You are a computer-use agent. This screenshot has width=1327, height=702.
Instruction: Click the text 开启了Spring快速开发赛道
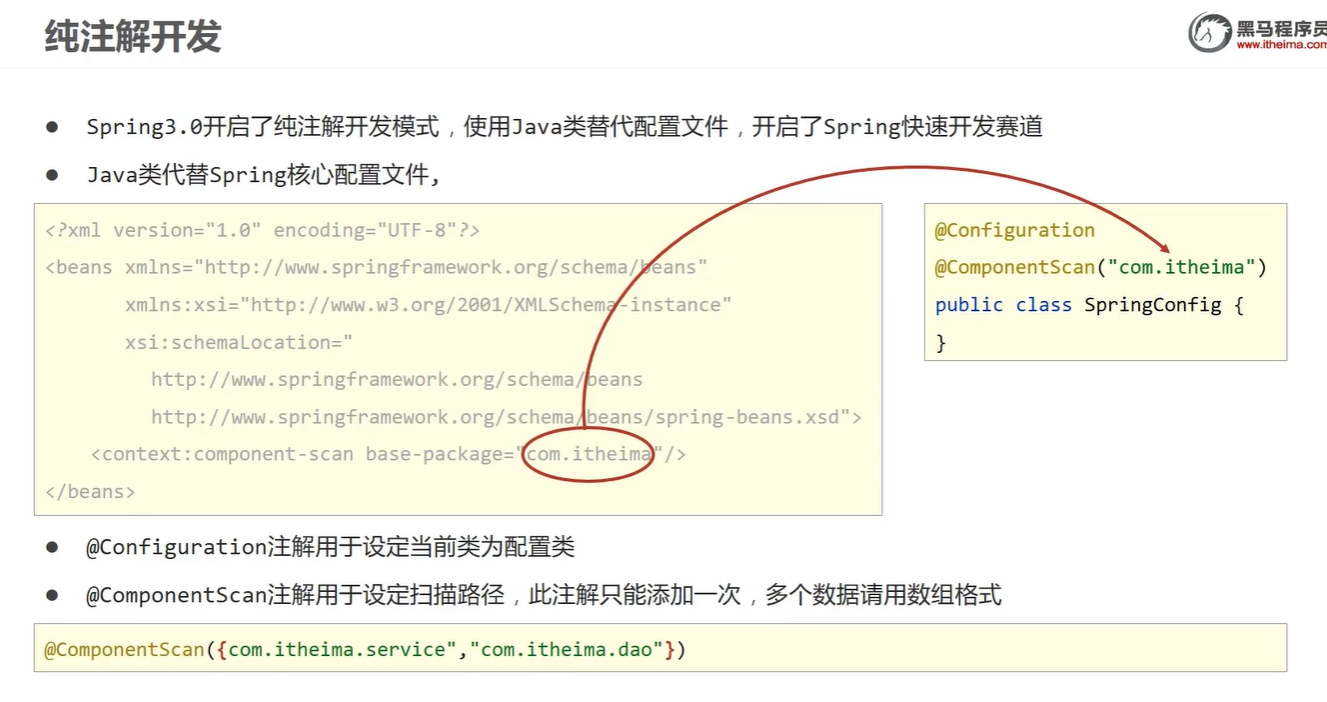tap(897, 127)
